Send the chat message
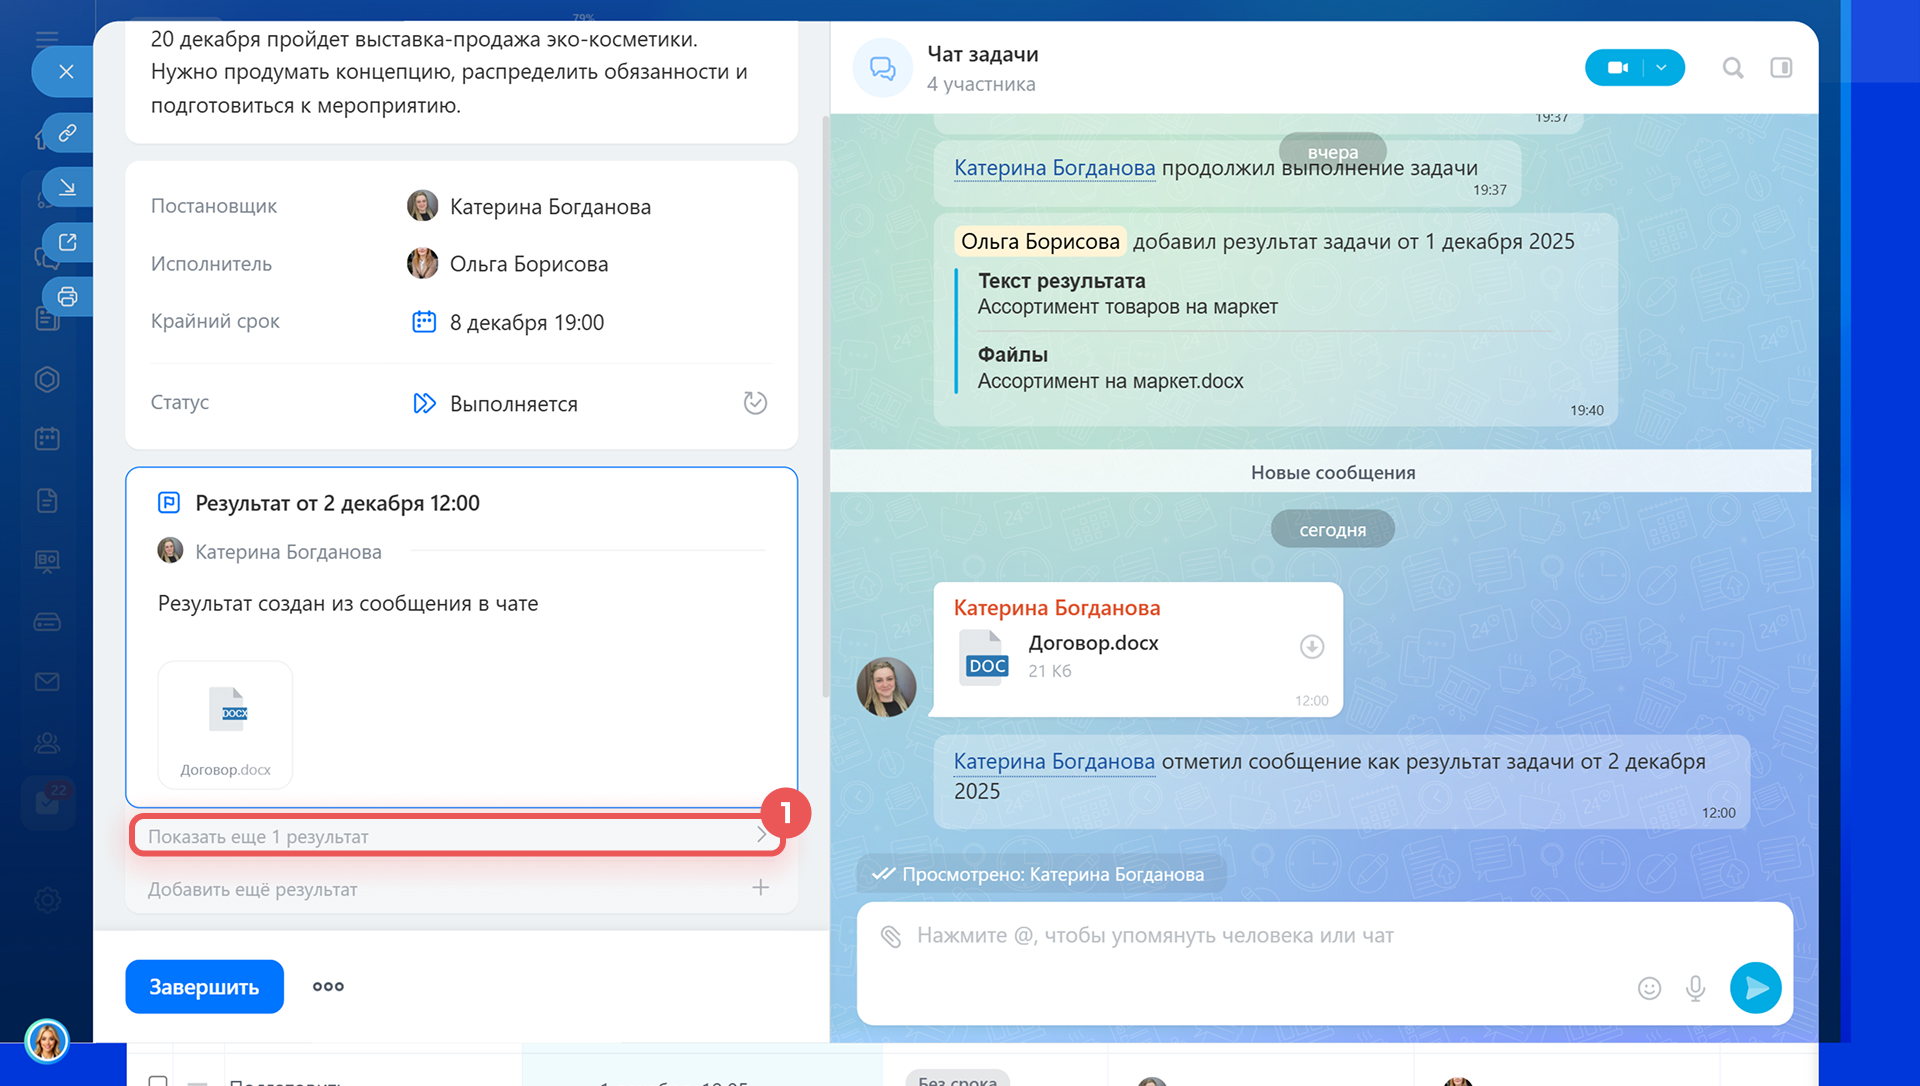Screen dimensions: 1920x1086 pos(1755,988)
